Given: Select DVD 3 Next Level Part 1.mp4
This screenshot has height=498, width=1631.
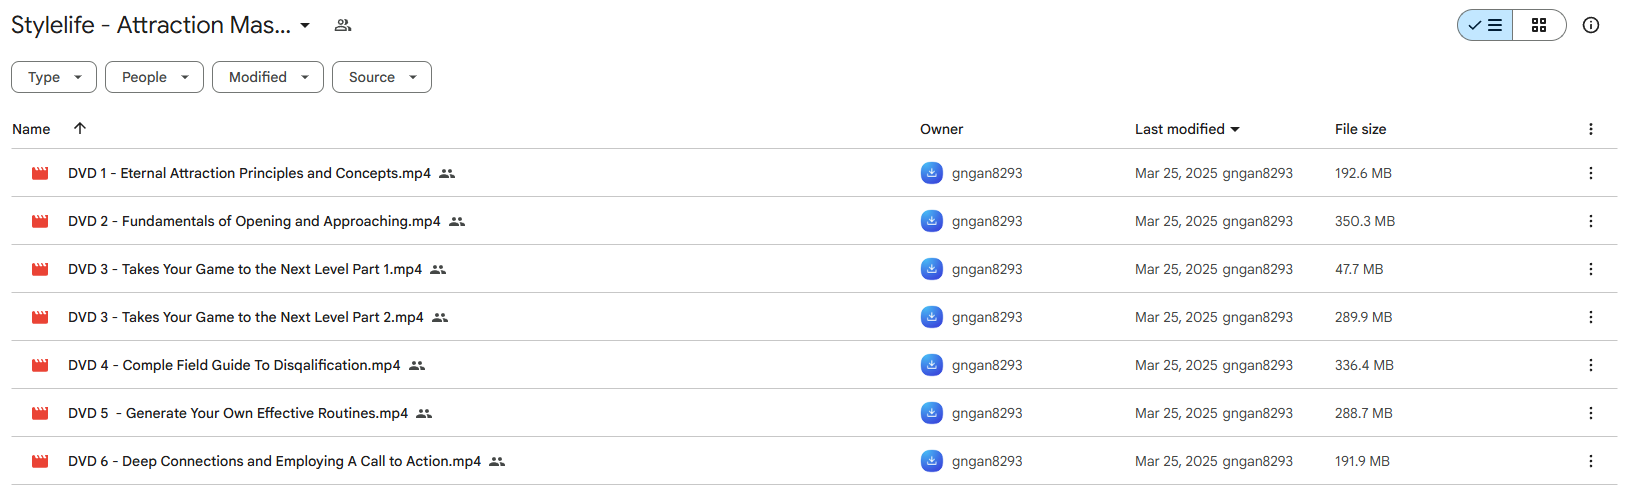Looking at the screenshot, I should [245, 269].
